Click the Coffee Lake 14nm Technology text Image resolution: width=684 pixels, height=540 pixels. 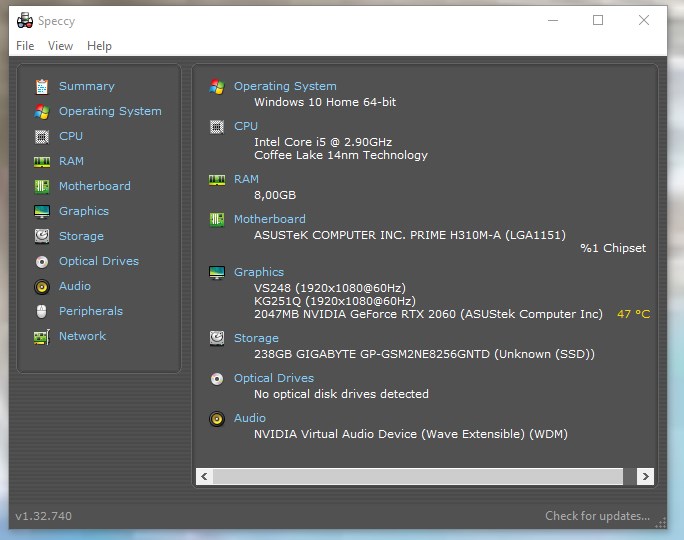tap(341, 155)
